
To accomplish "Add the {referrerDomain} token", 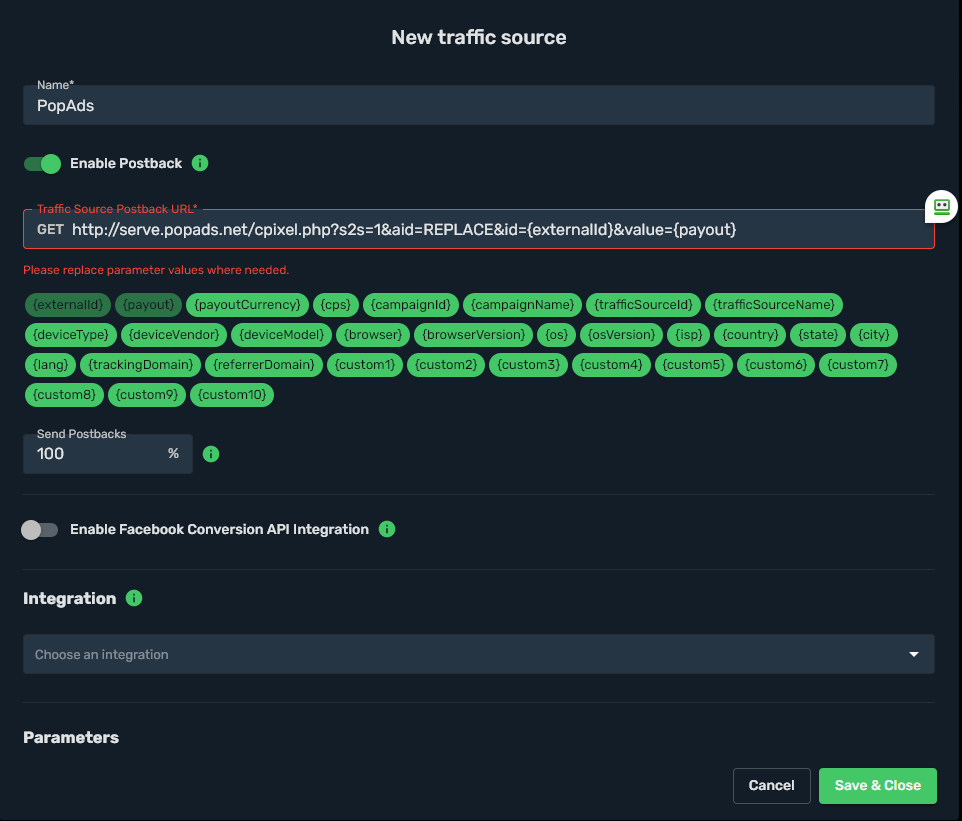I will [x=264, y=365].
